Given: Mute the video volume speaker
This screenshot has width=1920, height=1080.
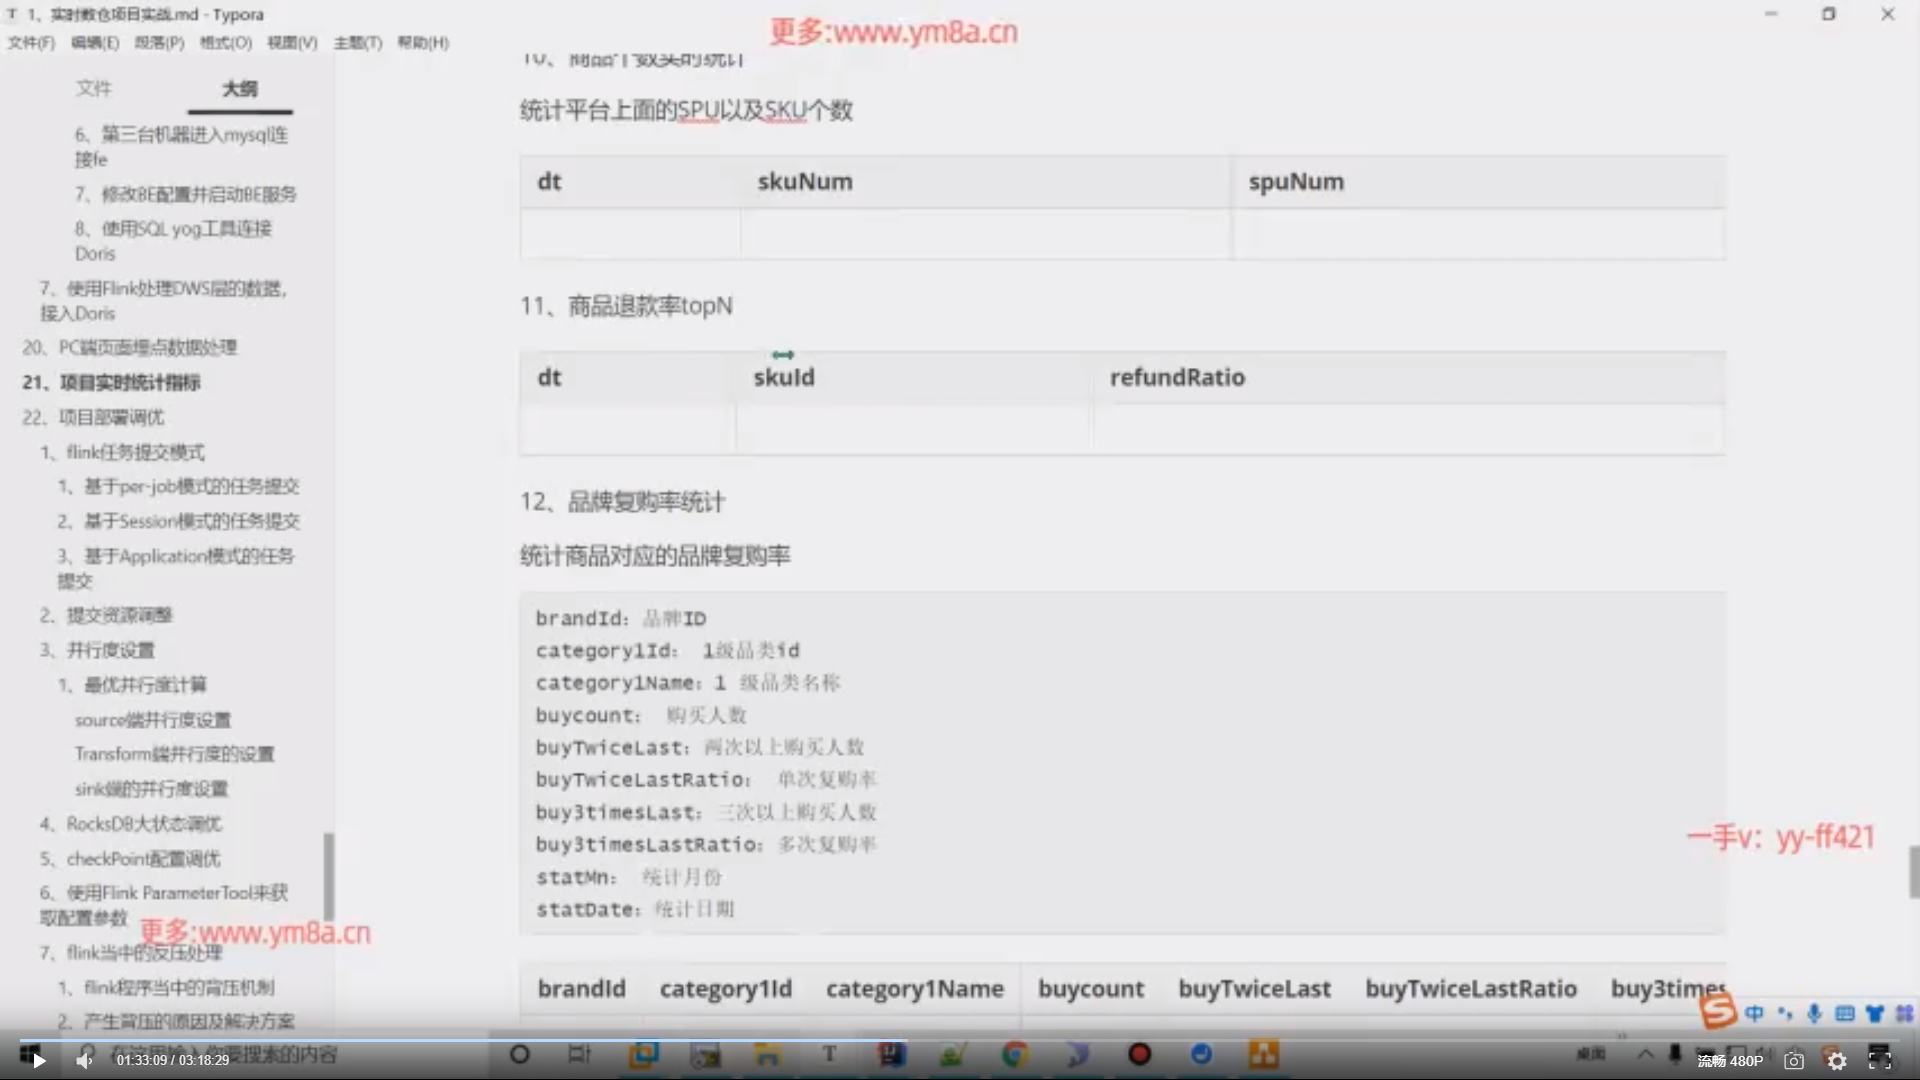Looking at the screenshot, I should pos(84,1060).
